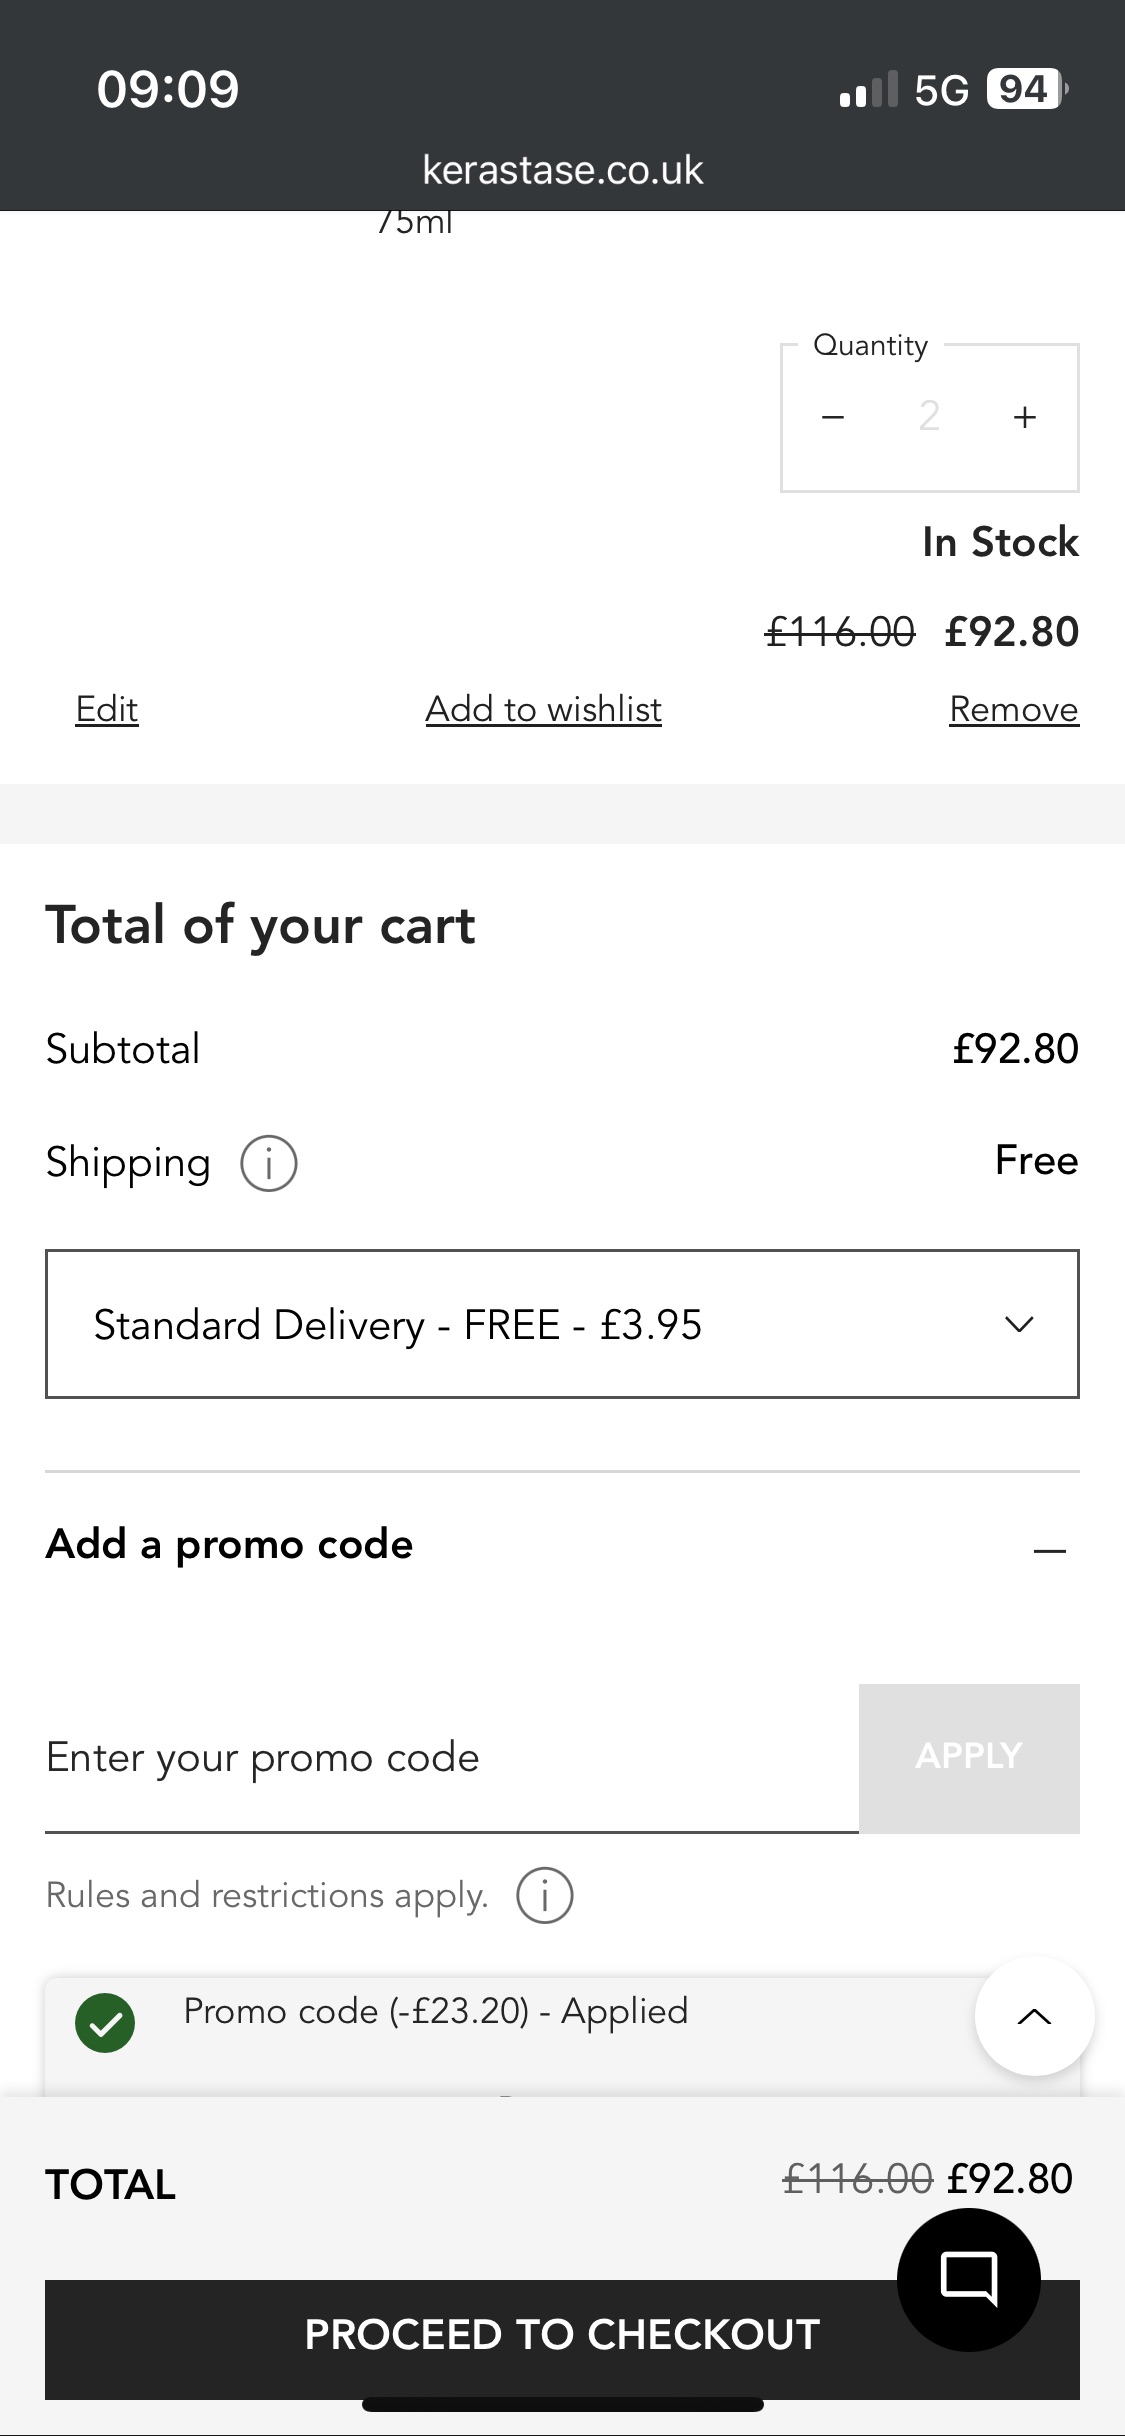Open the live chat bubble
Screen dimensions: 1125x2436
tap(968, 2279)
